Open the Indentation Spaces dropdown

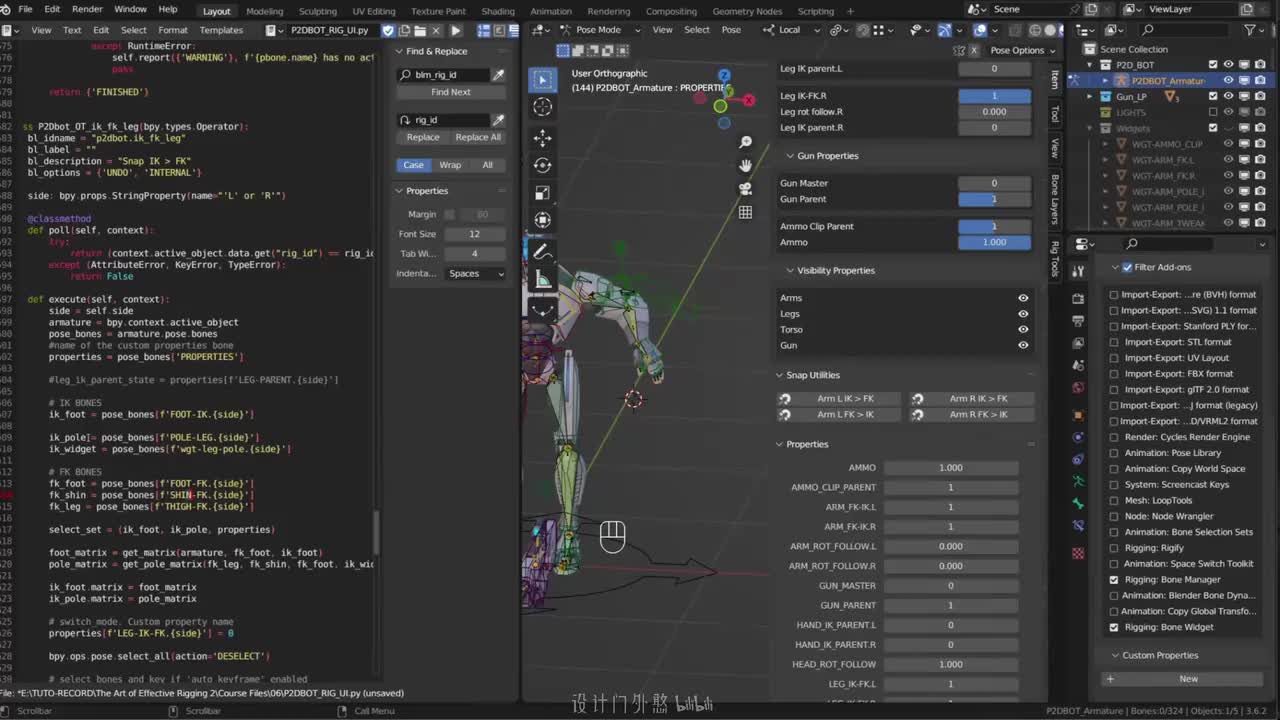[476, 273]
